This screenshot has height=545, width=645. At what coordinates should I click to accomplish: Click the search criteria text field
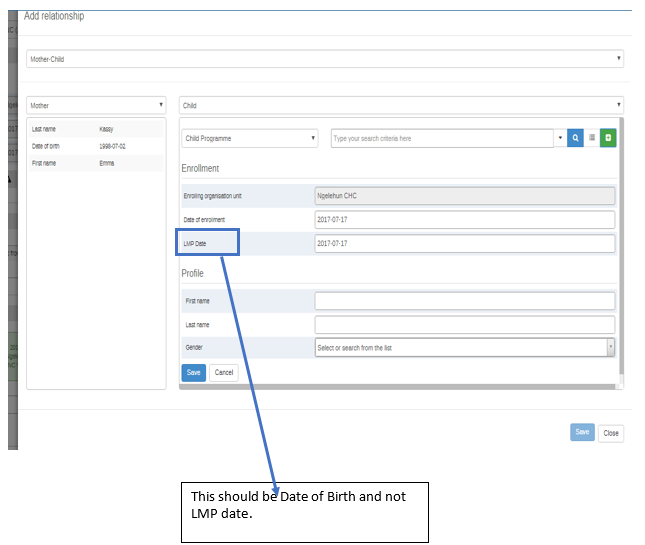[x=441, y=138]
